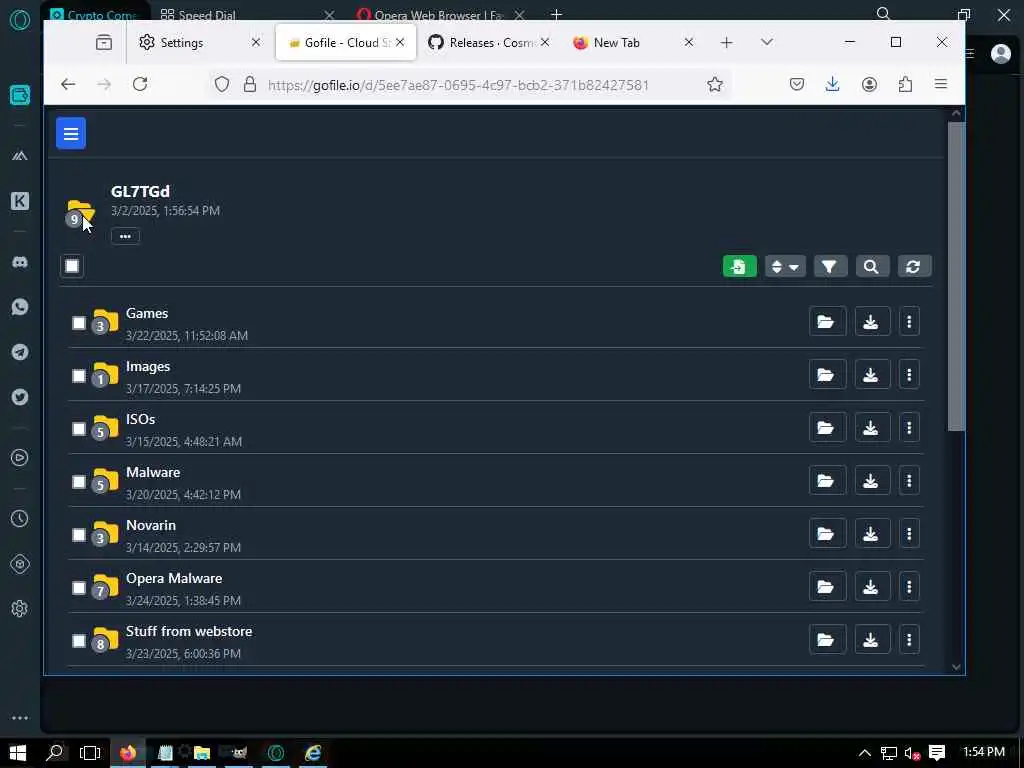Click the Firefox back arrow
The height and width of the screenshot is (768, 1024).
[68, 84]
